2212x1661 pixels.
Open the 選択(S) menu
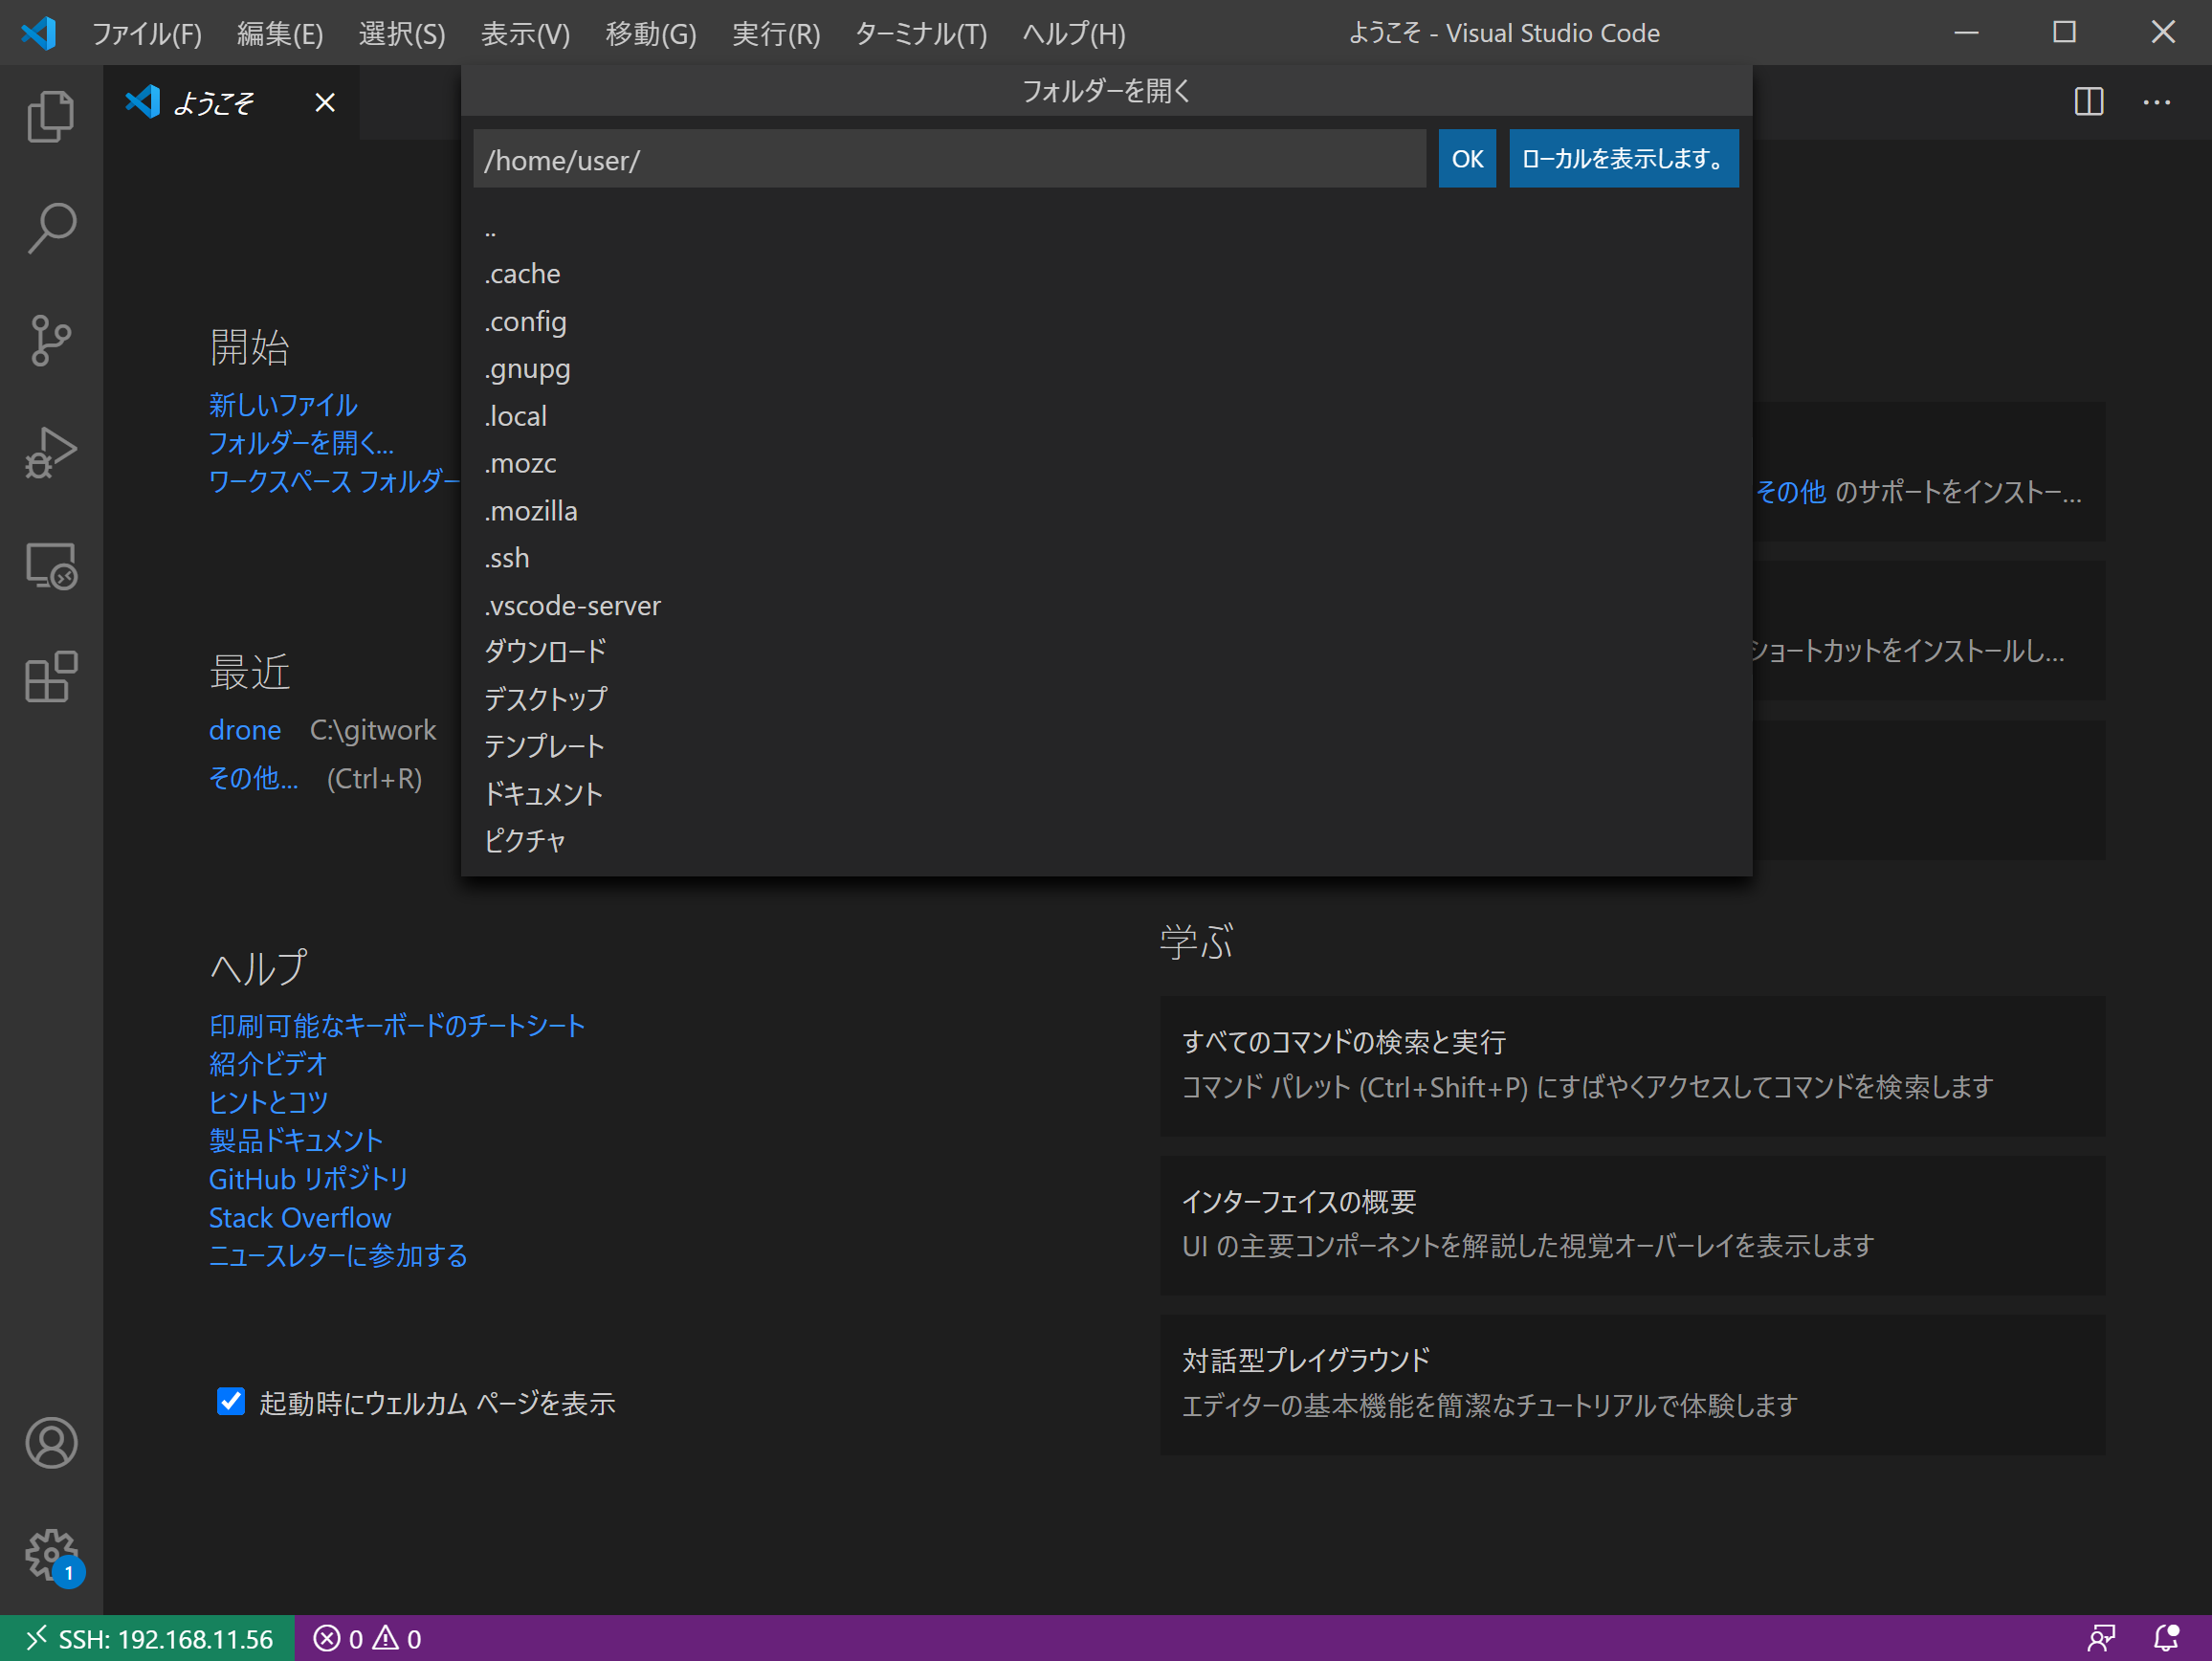(402, 34)
